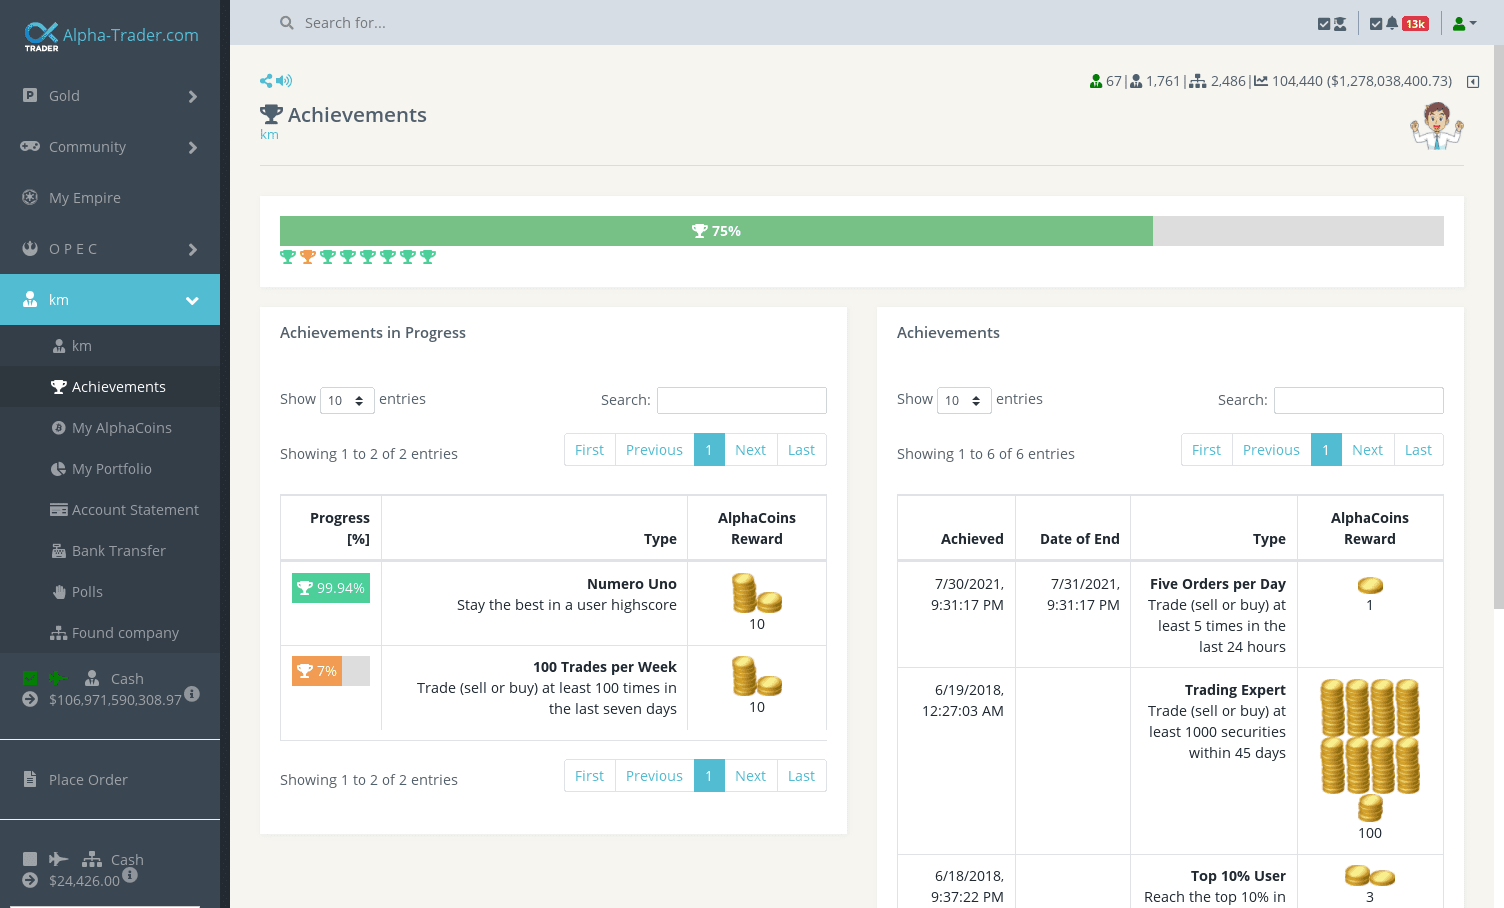Sort by Date of End column header
Image resolution: width=1504 pixels, height=908 pixels.
coord(1073,529)
